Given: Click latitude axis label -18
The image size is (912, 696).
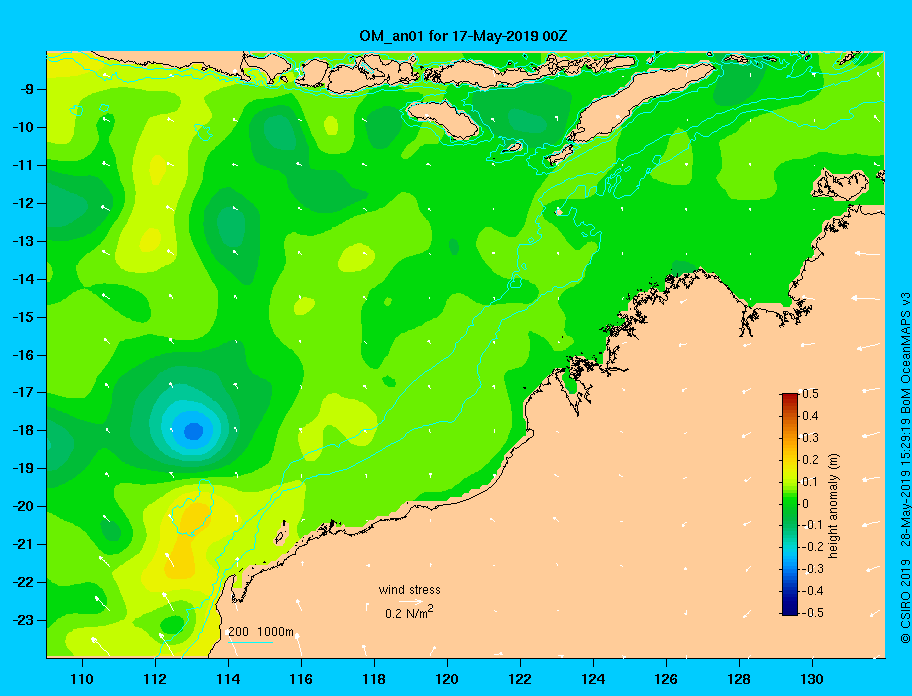Looking at the screenshot, I should point(22,430).
